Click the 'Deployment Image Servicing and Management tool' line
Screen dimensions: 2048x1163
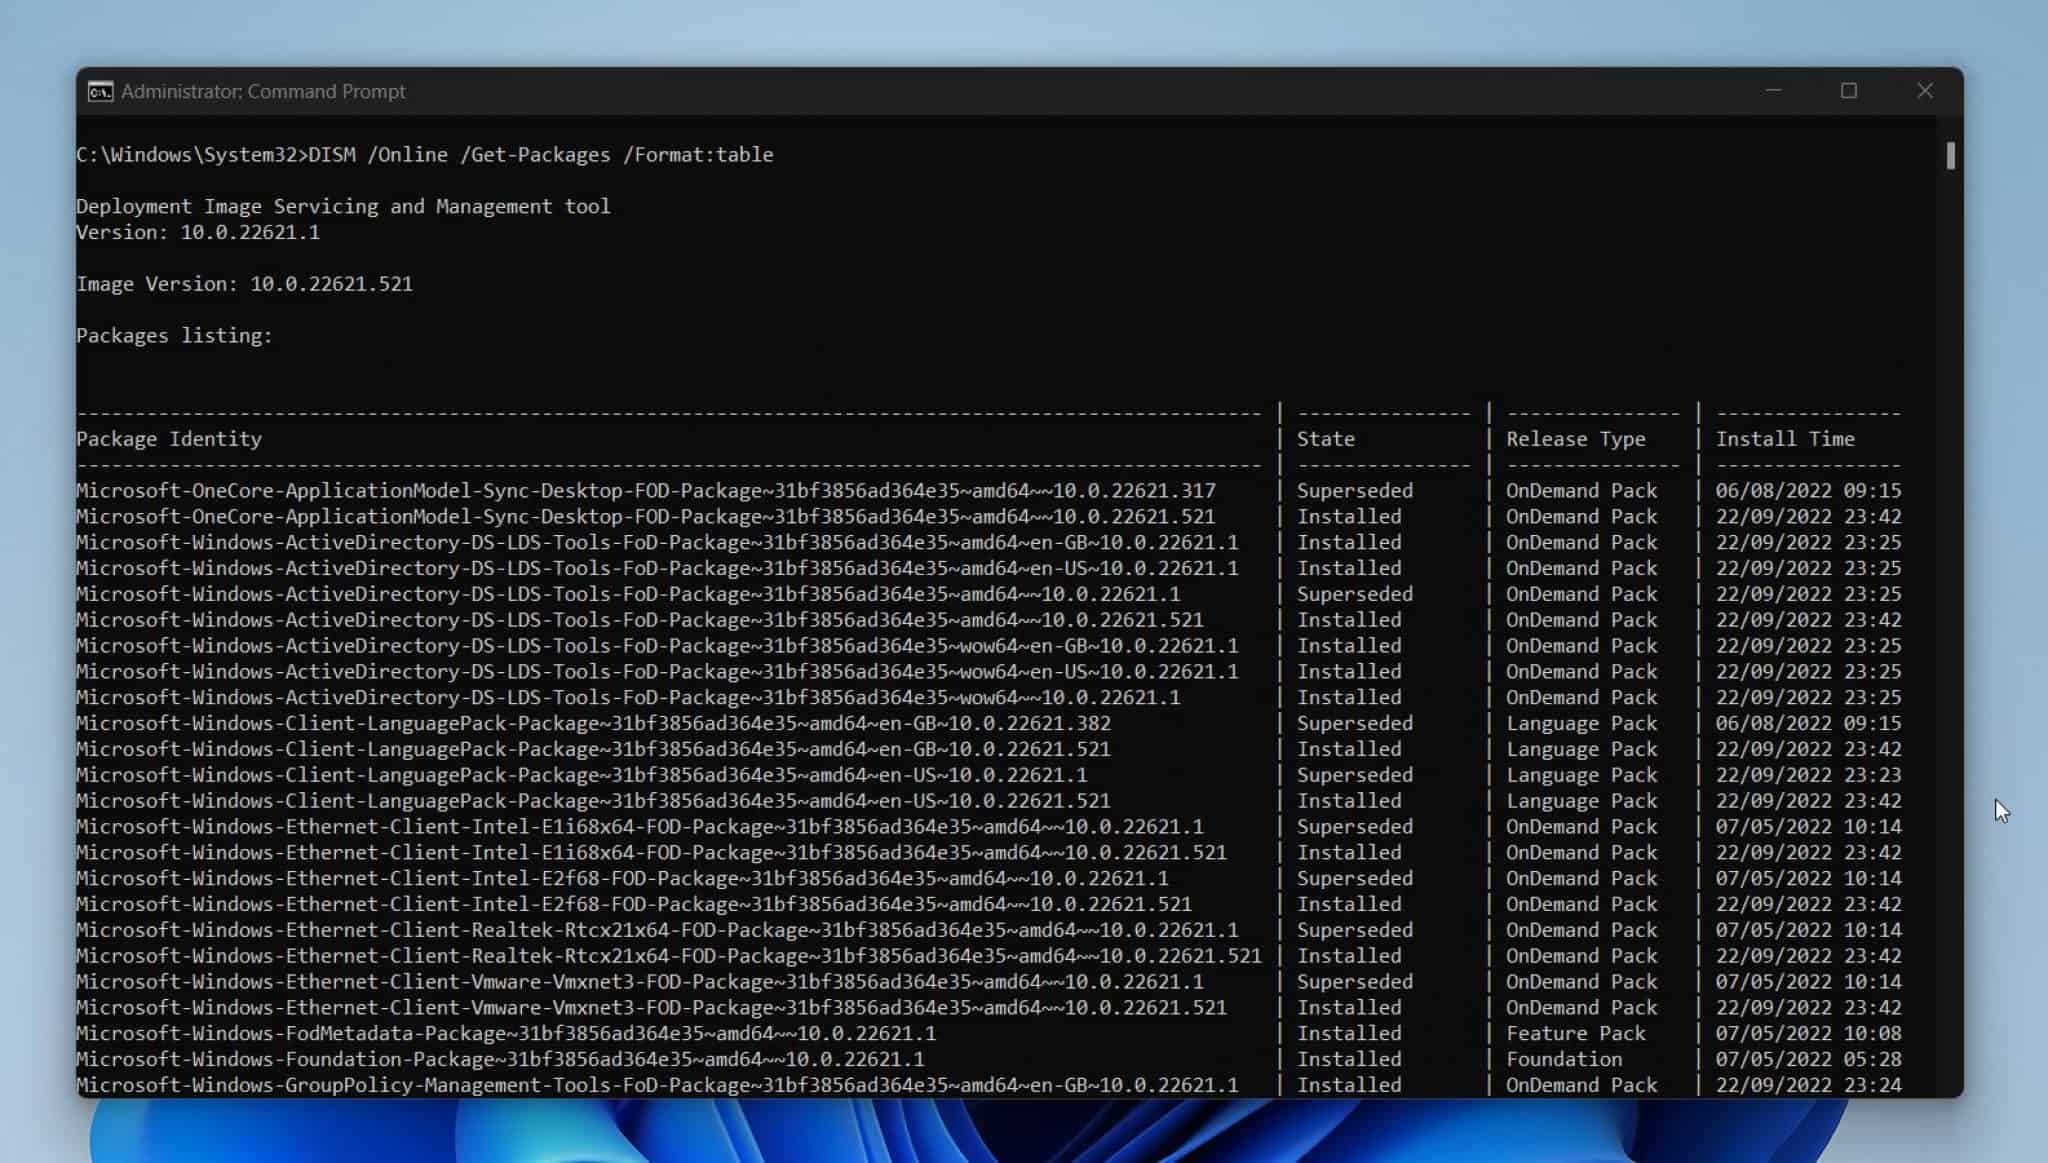point(343,207)
